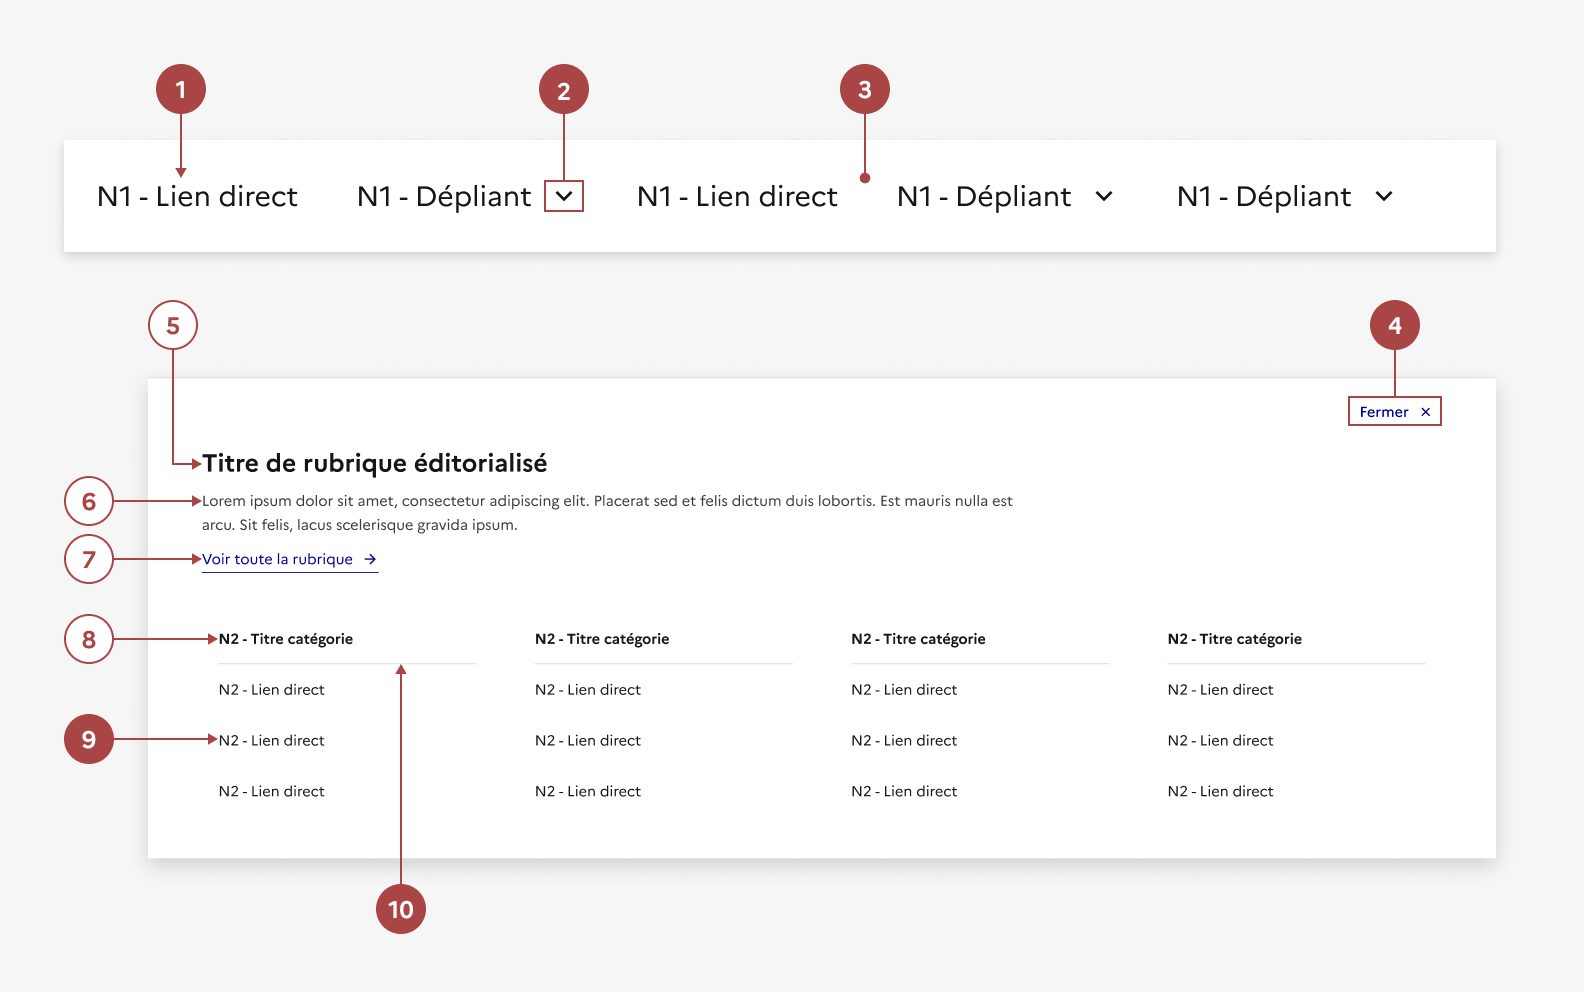
Task: Select the N1 - Lien direct between two Dépliant items
Action: pyautogui.click(x=737, y=196)
